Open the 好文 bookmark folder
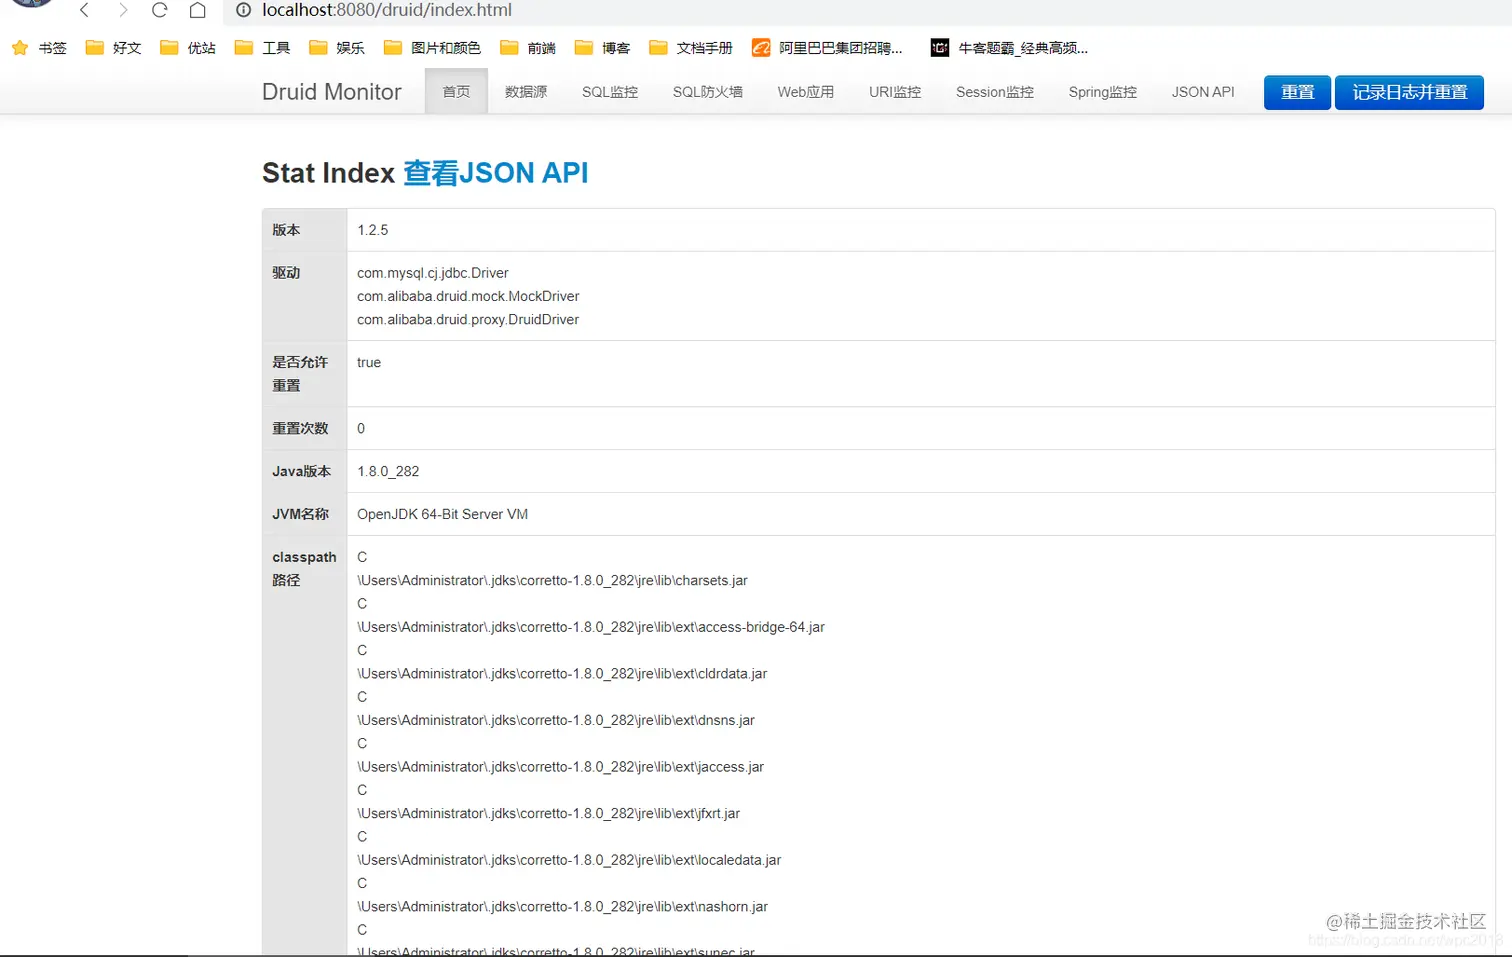 click(113, 48)
